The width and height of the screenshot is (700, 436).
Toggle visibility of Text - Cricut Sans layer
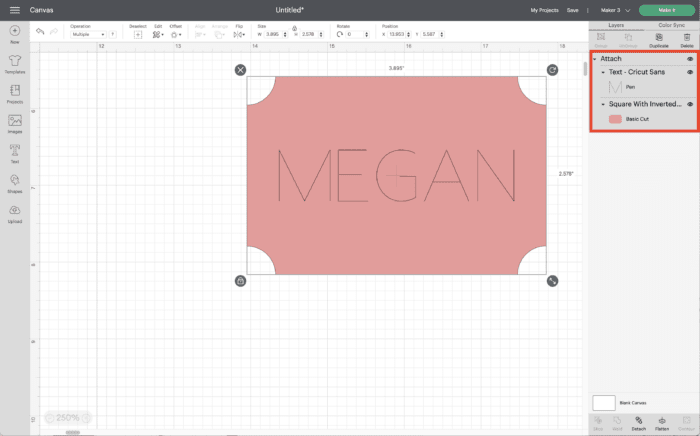[x=690, y=73]
